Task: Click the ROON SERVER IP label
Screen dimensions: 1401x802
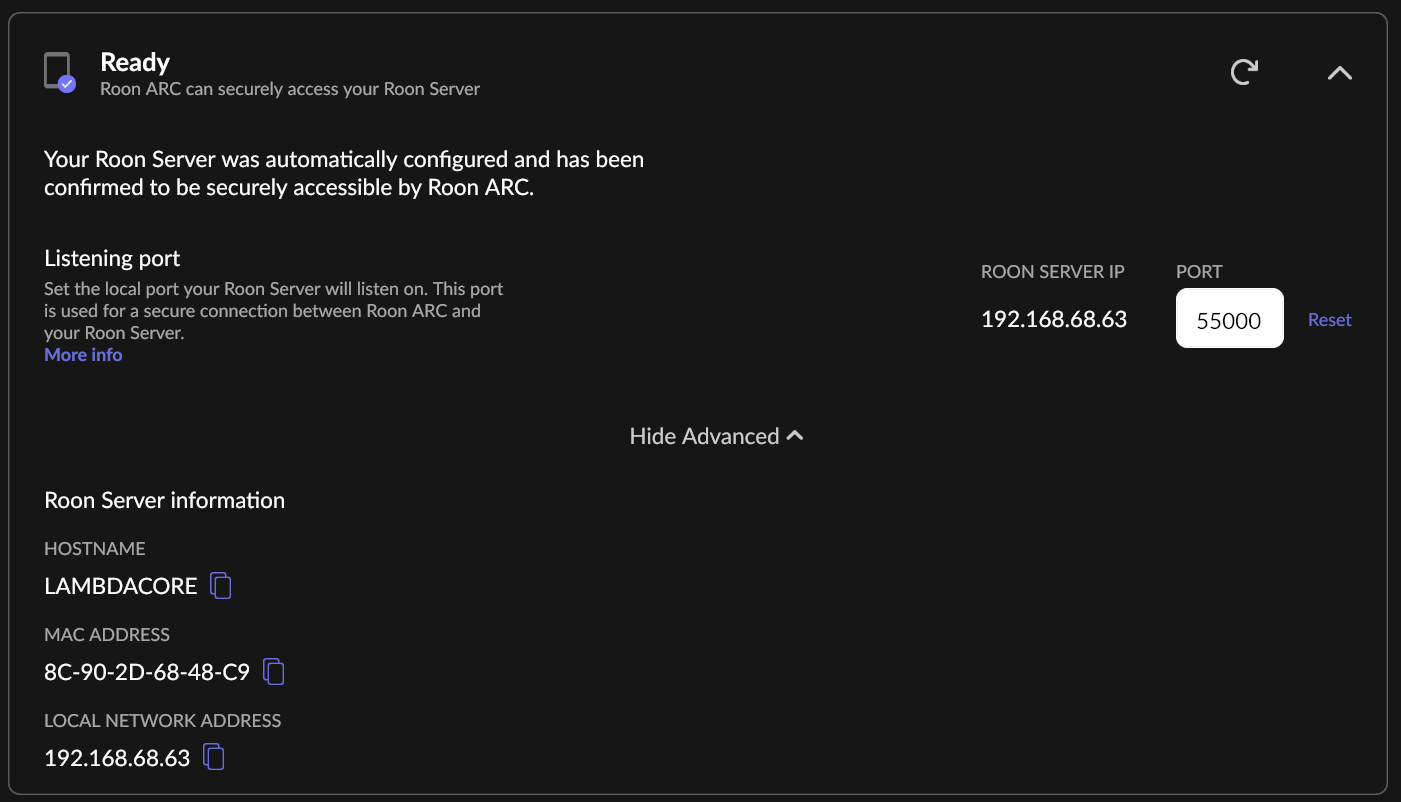Action: pos(1053,272)
